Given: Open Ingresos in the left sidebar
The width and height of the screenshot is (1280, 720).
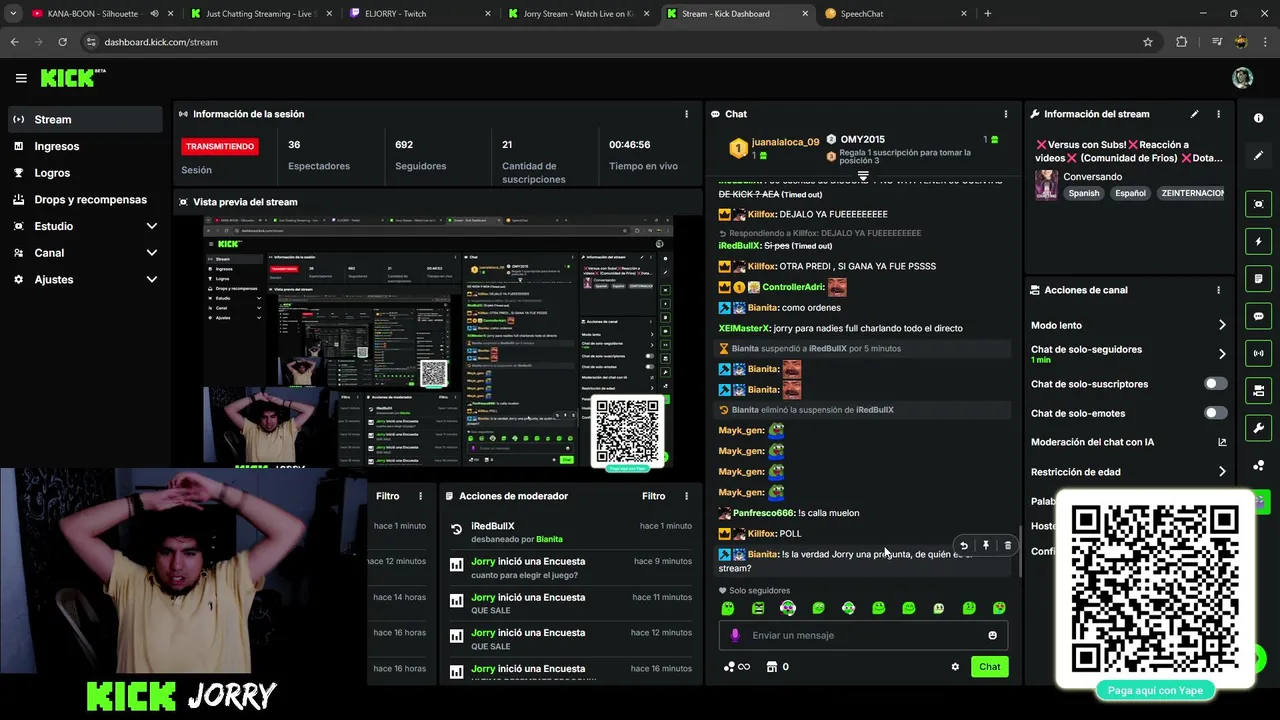Looking at the screenshot, I should [85, 146].
